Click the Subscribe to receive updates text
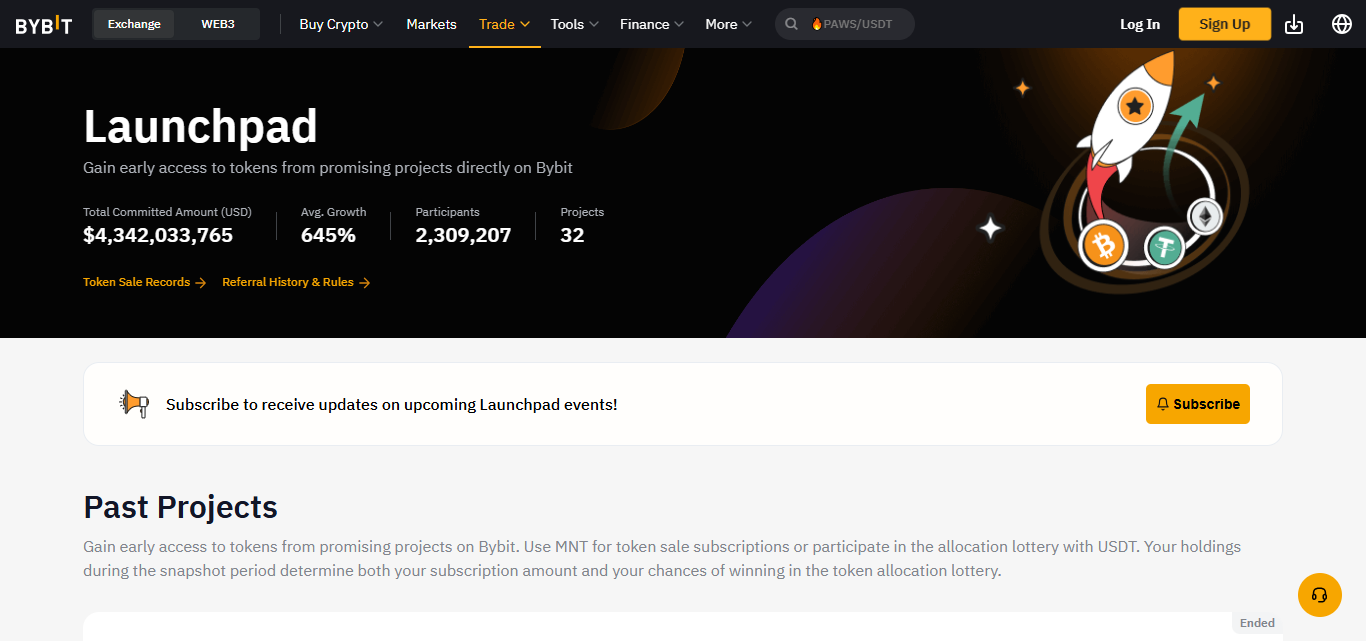The width and height of the screenshot is (1366, 641). [x=392, y=405]
